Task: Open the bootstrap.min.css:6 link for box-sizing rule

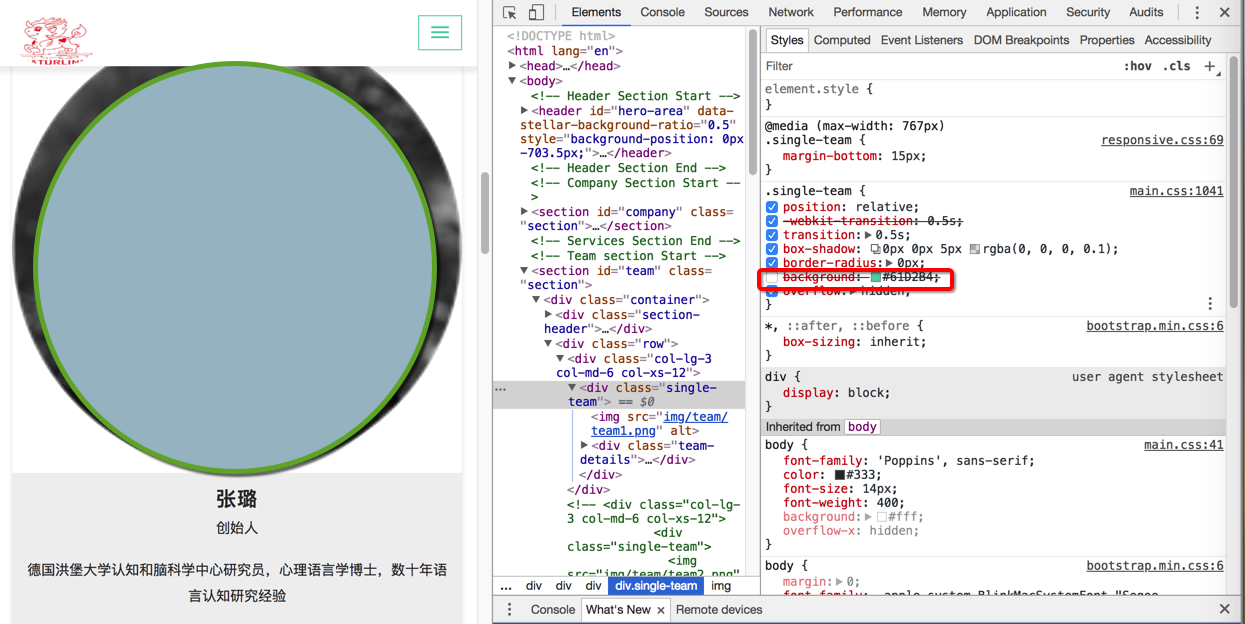Action: click(x=1155, y=326)
